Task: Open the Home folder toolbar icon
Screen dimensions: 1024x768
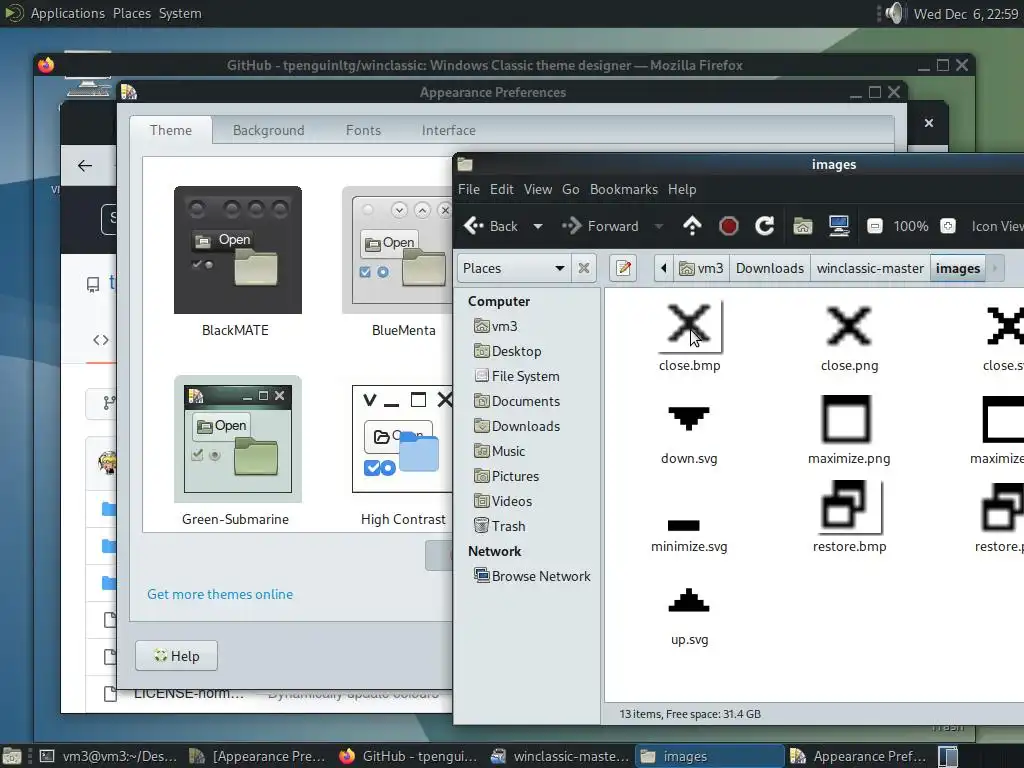Action: 803,226
